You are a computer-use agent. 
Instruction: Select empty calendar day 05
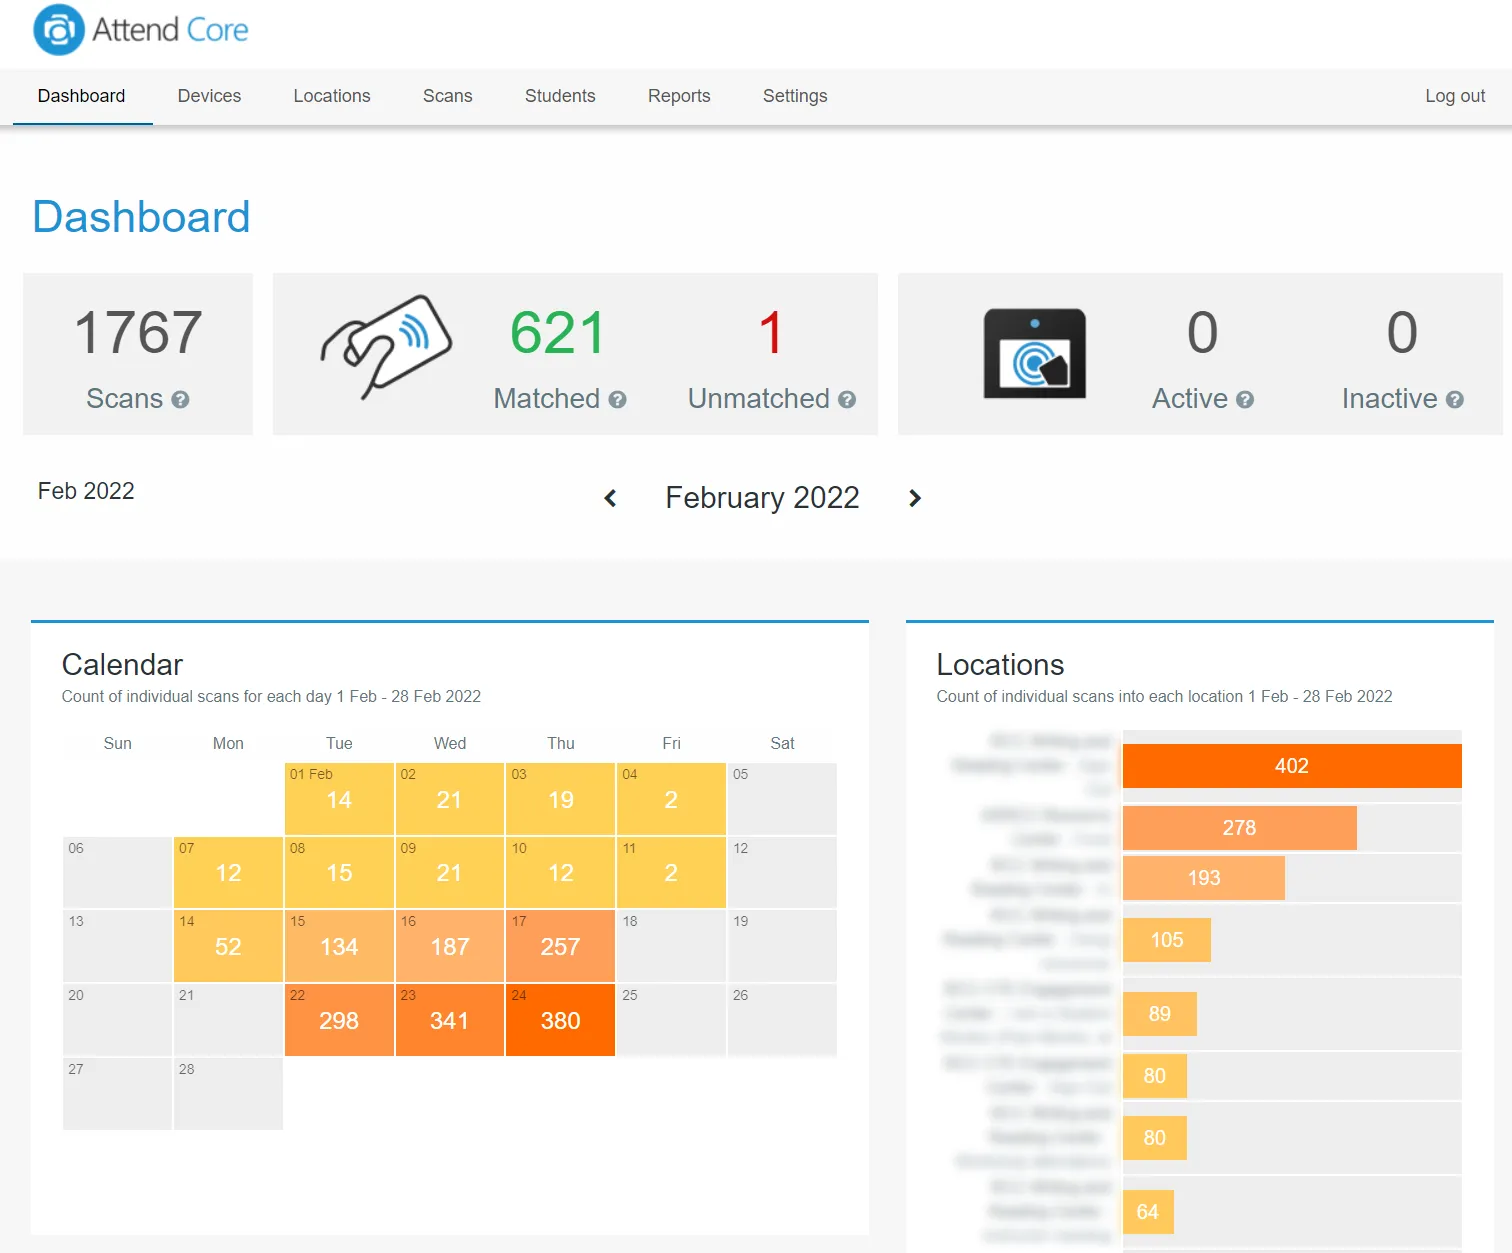pos(782,799)
